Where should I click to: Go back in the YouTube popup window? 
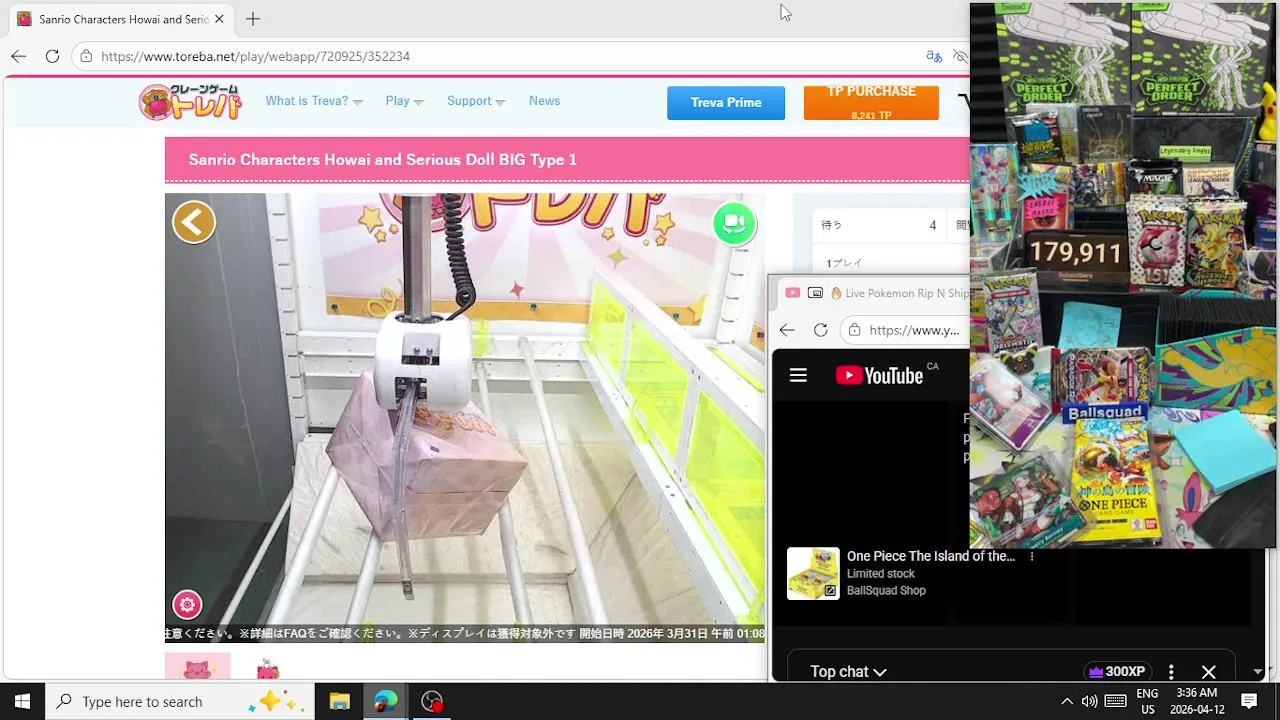pyautogui.click(x=787, y=330)
